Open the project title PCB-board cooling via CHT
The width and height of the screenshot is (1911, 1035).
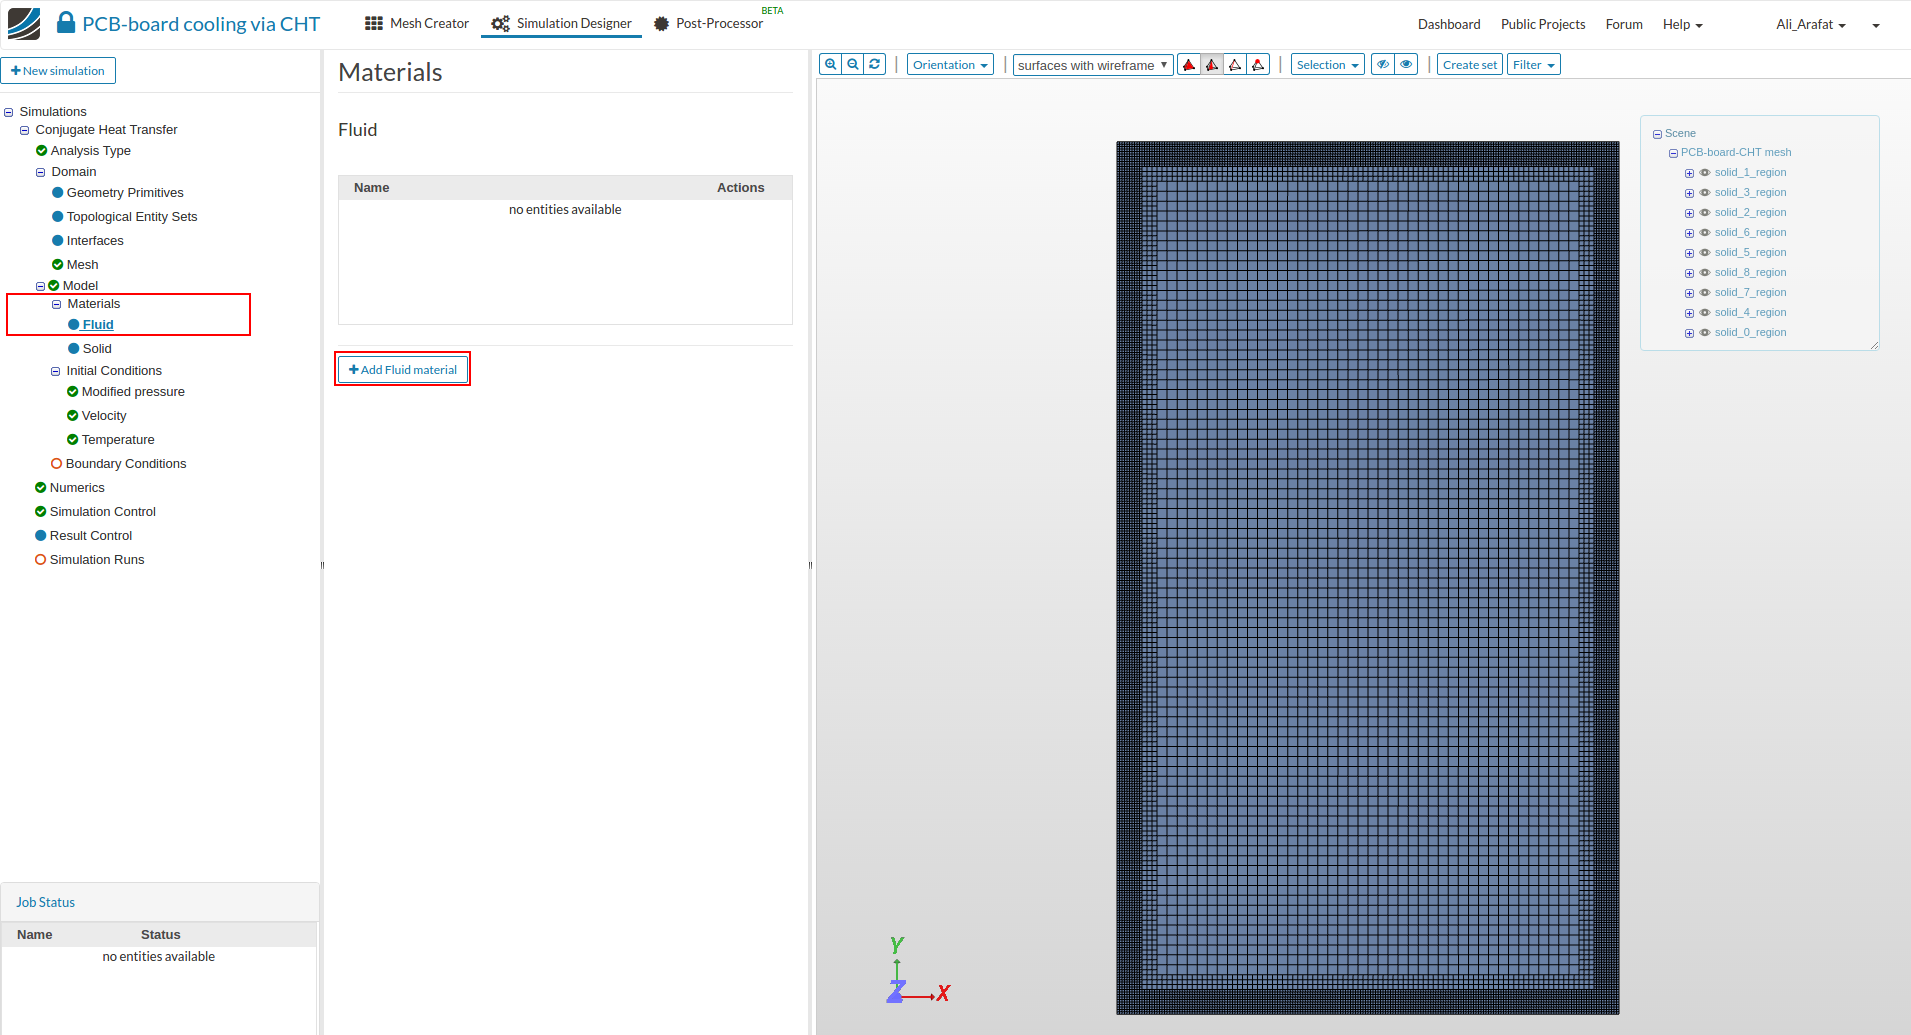[201, 24]
